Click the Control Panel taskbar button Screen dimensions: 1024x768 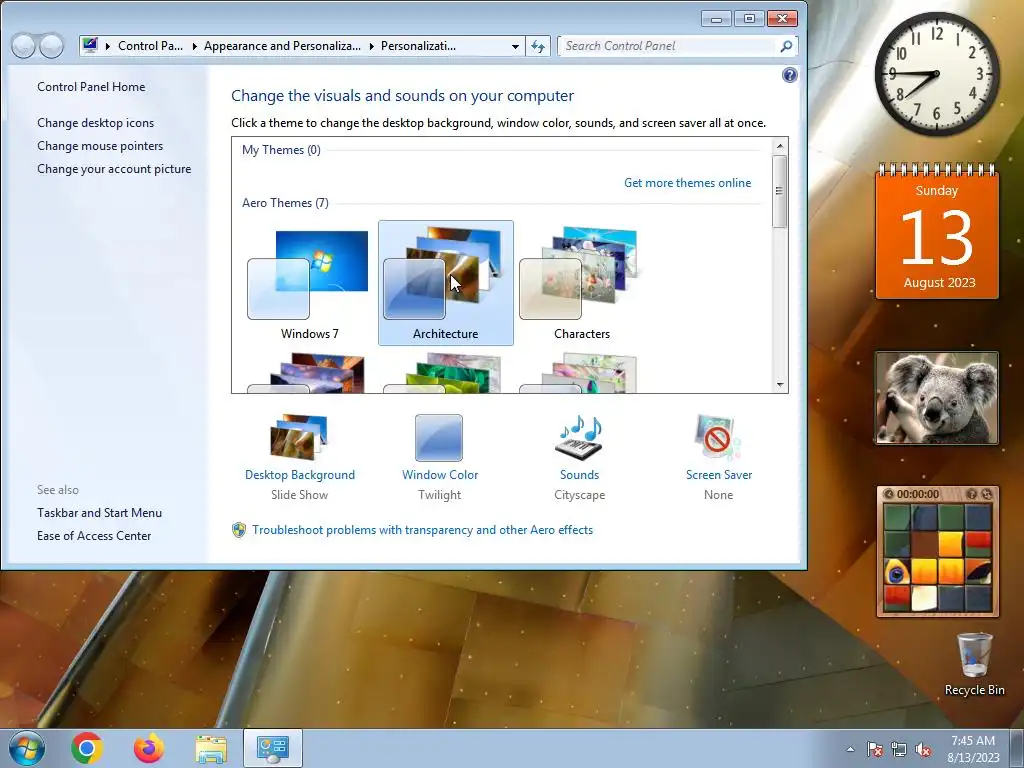pos(272,748)
